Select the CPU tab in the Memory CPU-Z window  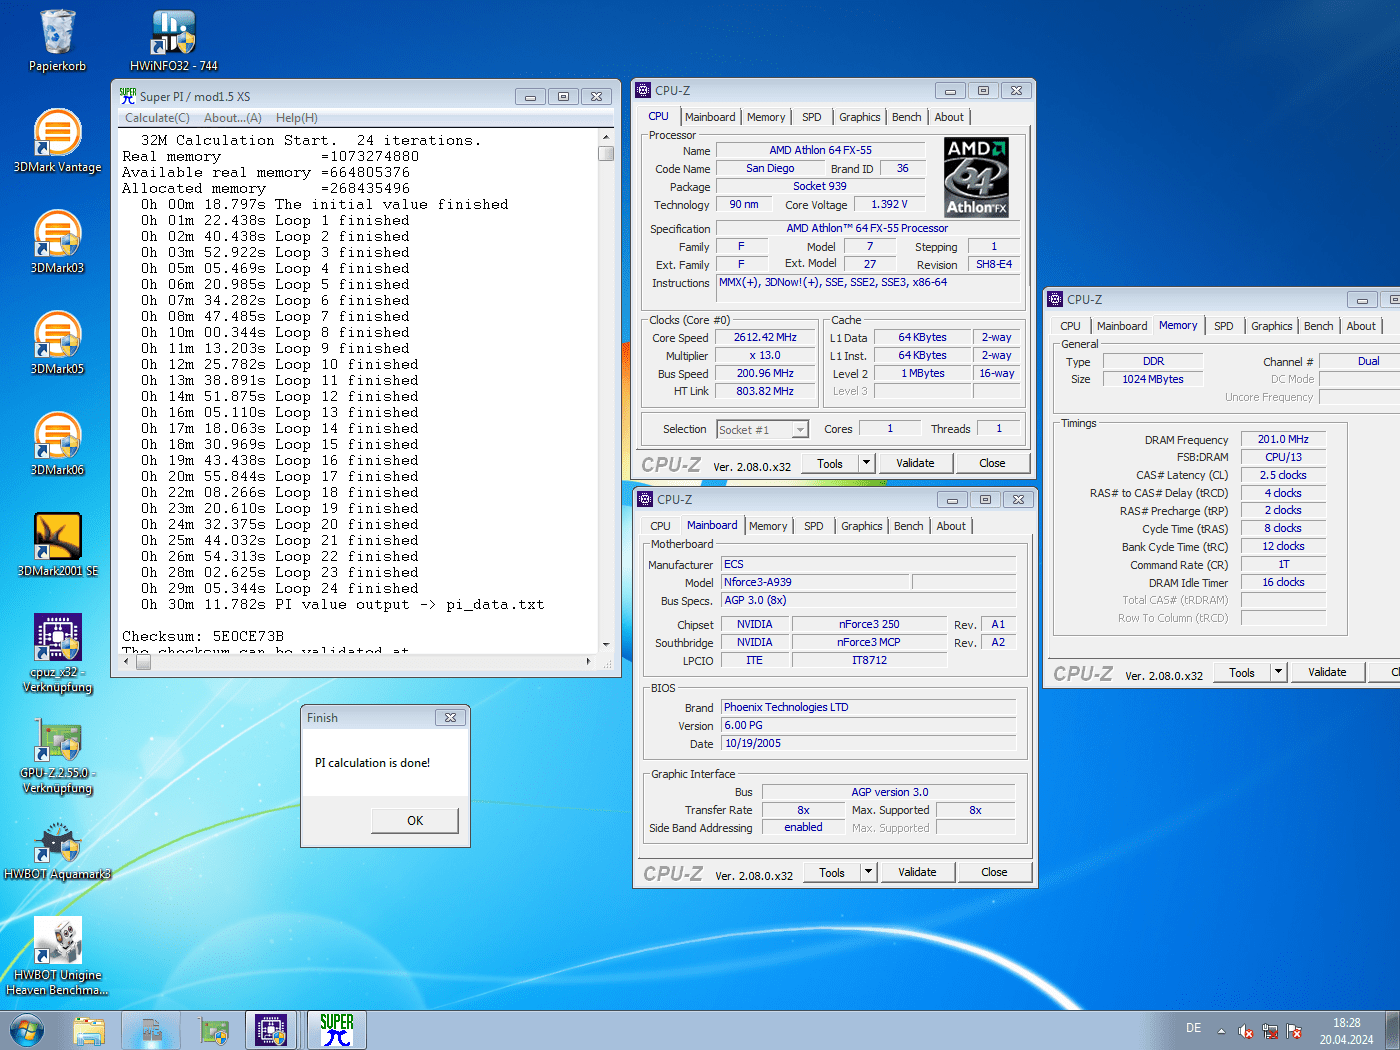[1070, 326]
